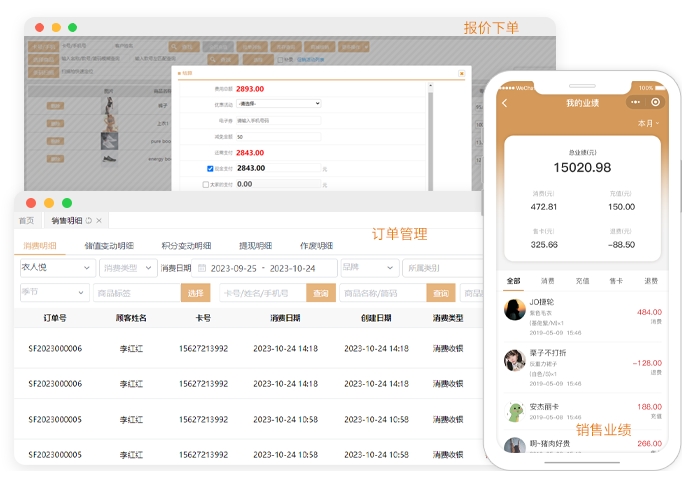Close the payment dialog with orange X
This screenshot has height=481, width=691.
click(x=461, y=73)
